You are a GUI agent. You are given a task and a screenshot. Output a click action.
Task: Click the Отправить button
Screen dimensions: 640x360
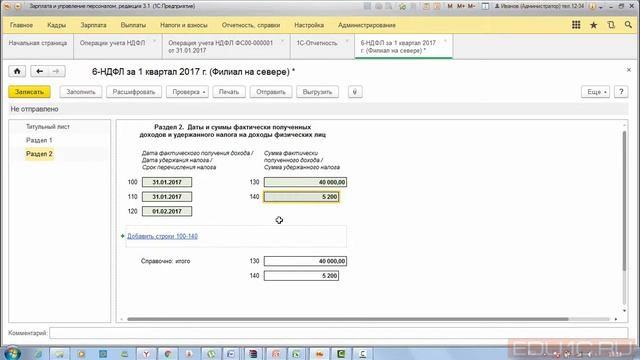pos(271,92)
